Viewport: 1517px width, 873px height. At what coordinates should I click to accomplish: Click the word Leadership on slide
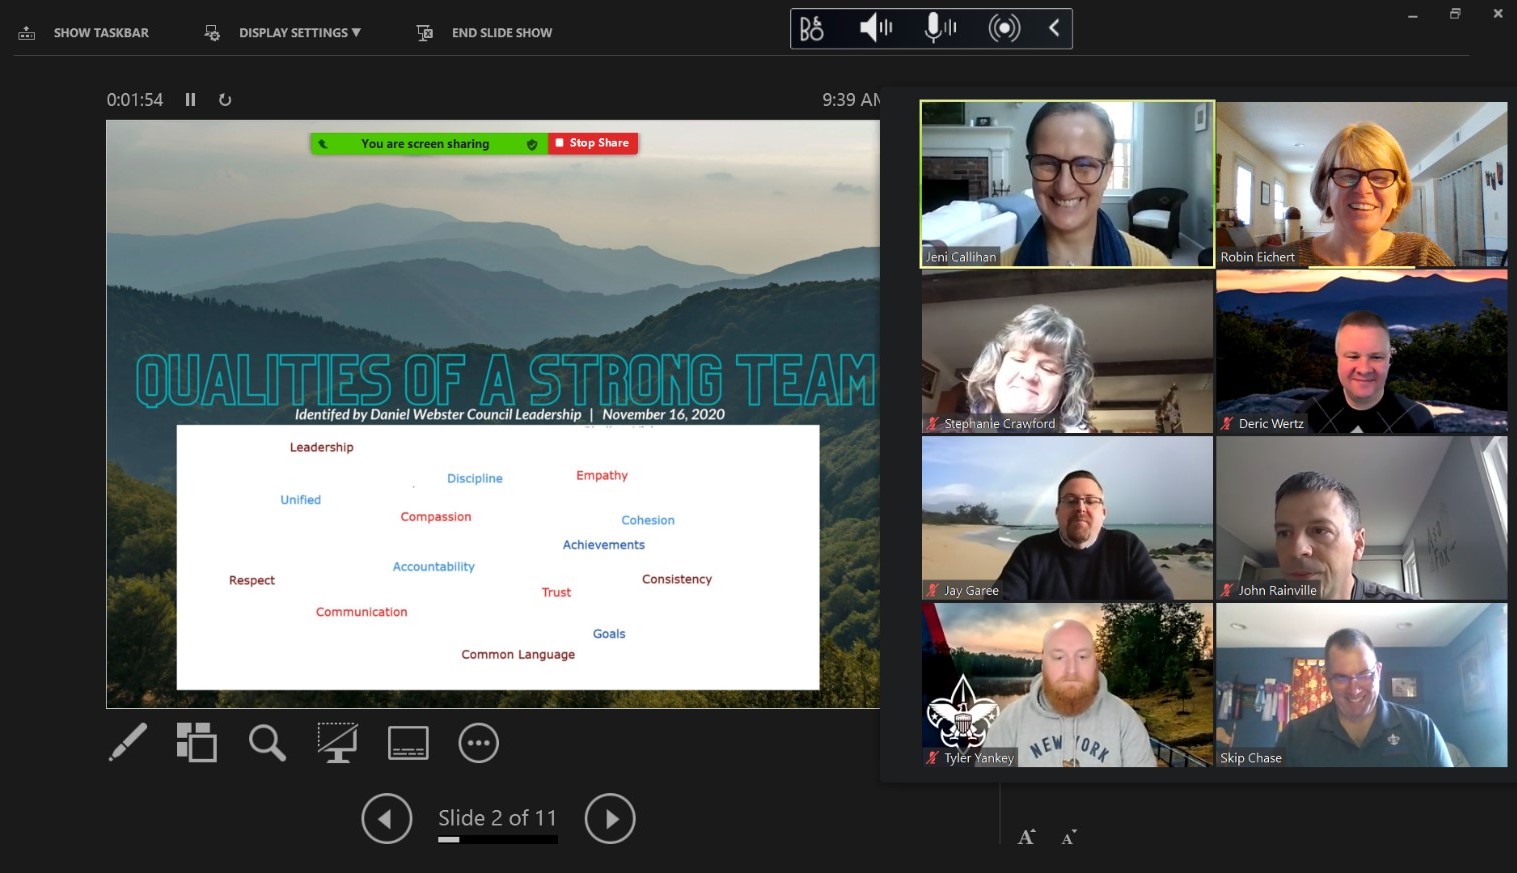pos(322,447)
